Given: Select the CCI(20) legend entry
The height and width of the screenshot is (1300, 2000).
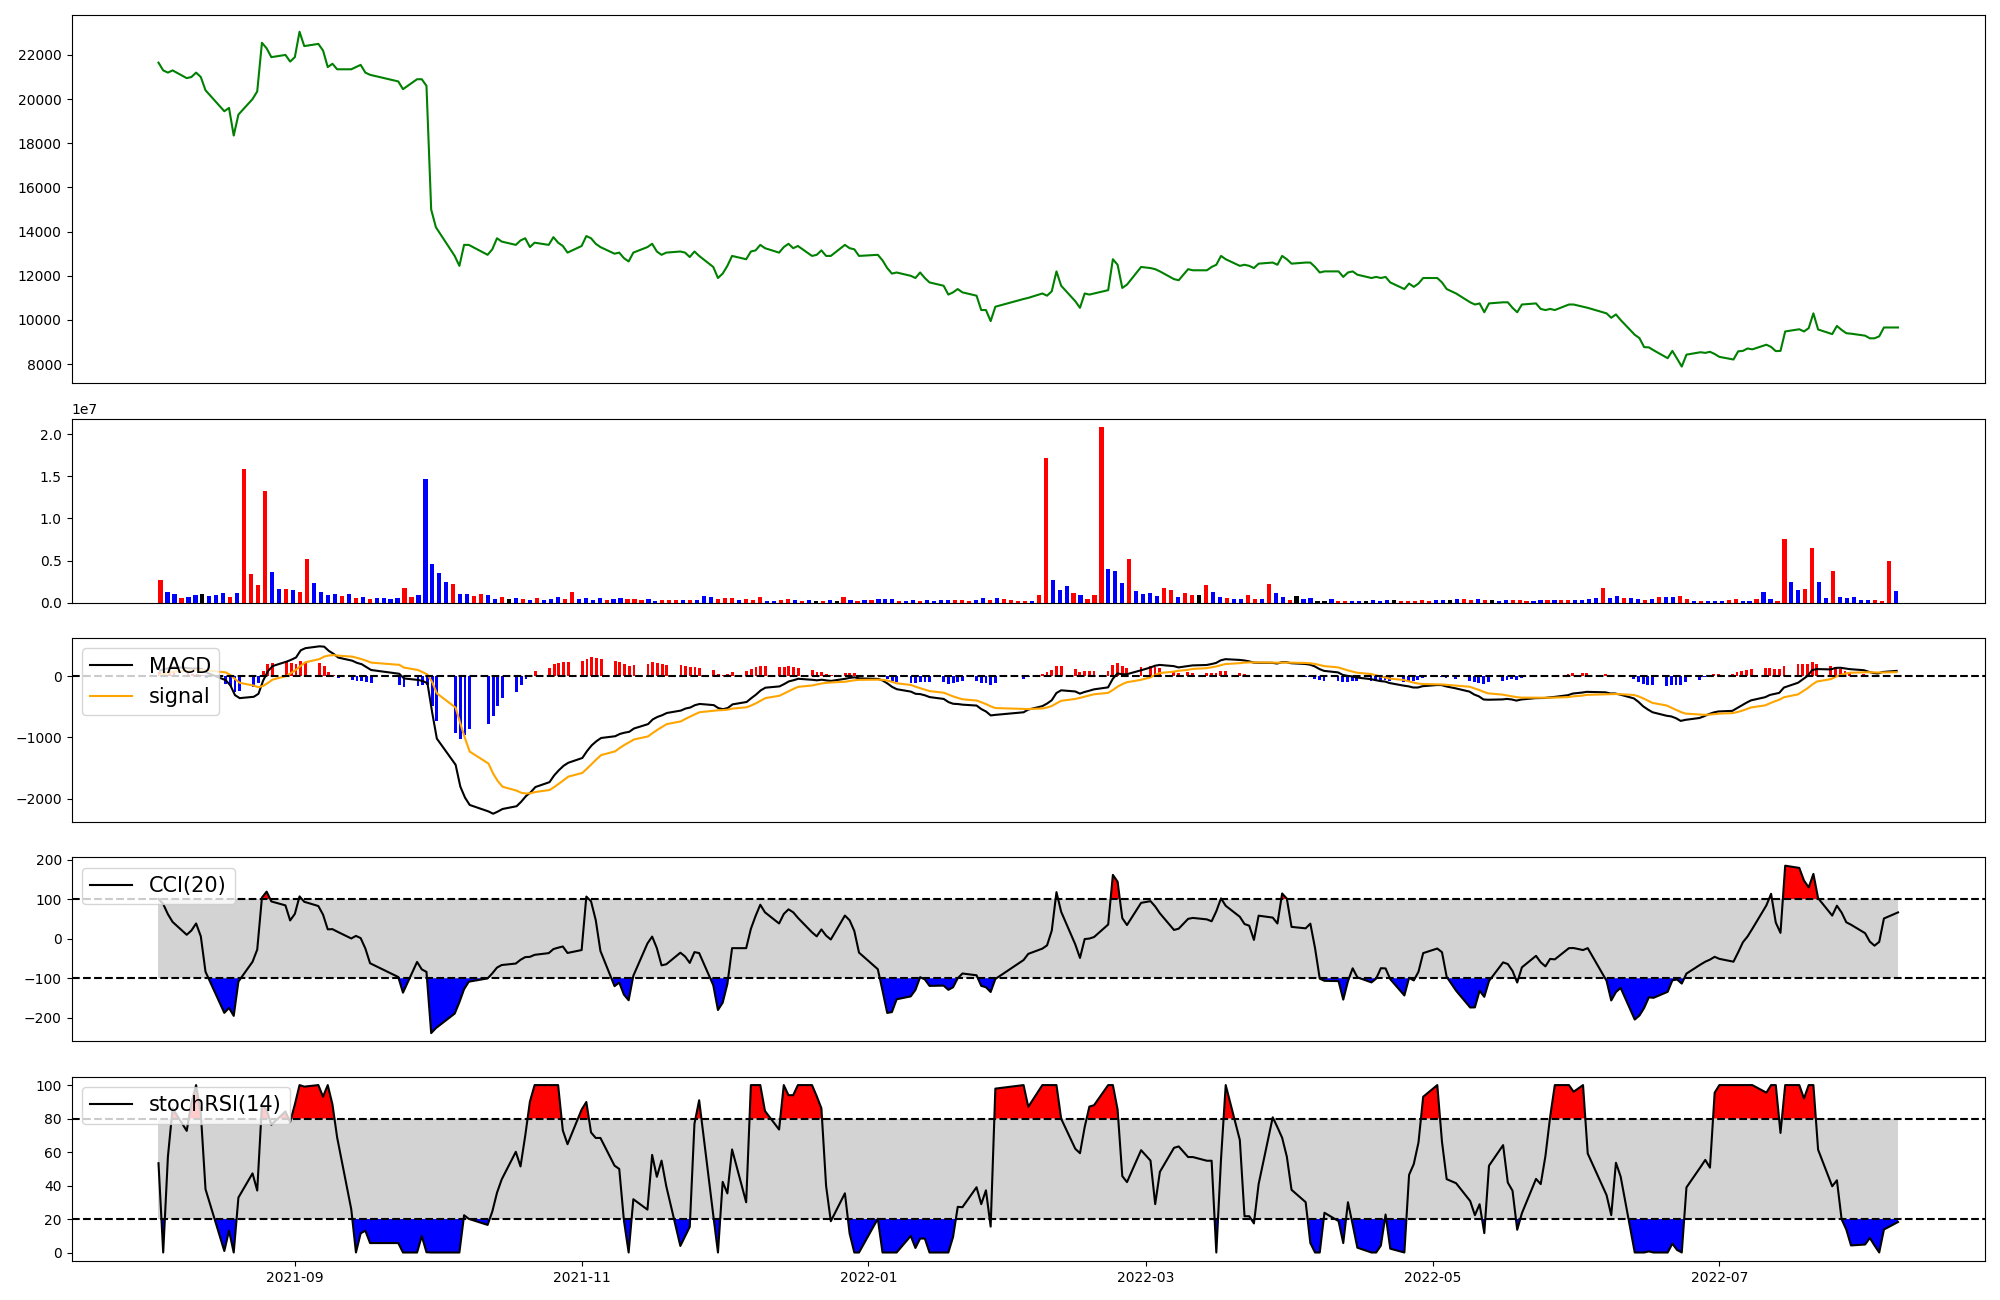Looking at the screenshot, I should pos(186,885).
